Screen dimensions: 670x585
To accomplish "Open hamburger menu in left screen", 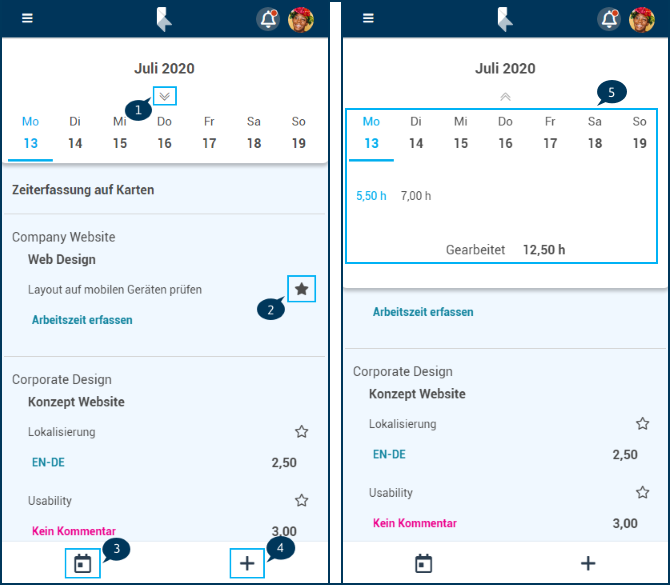I will (27, 18).
